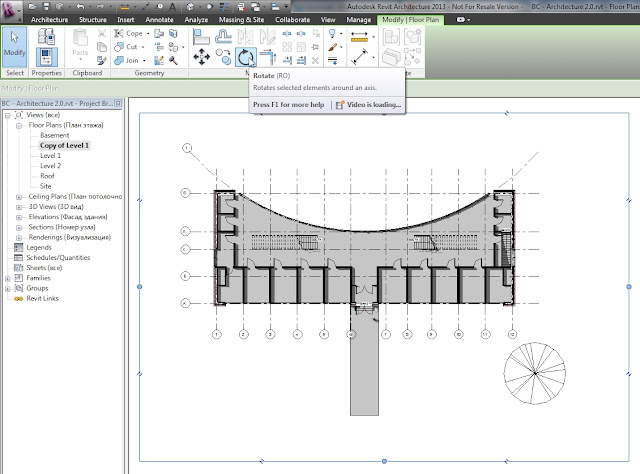Click Copy to Clipboard icon
Viewport: 640px width, 474px height.
click(102, 47)
